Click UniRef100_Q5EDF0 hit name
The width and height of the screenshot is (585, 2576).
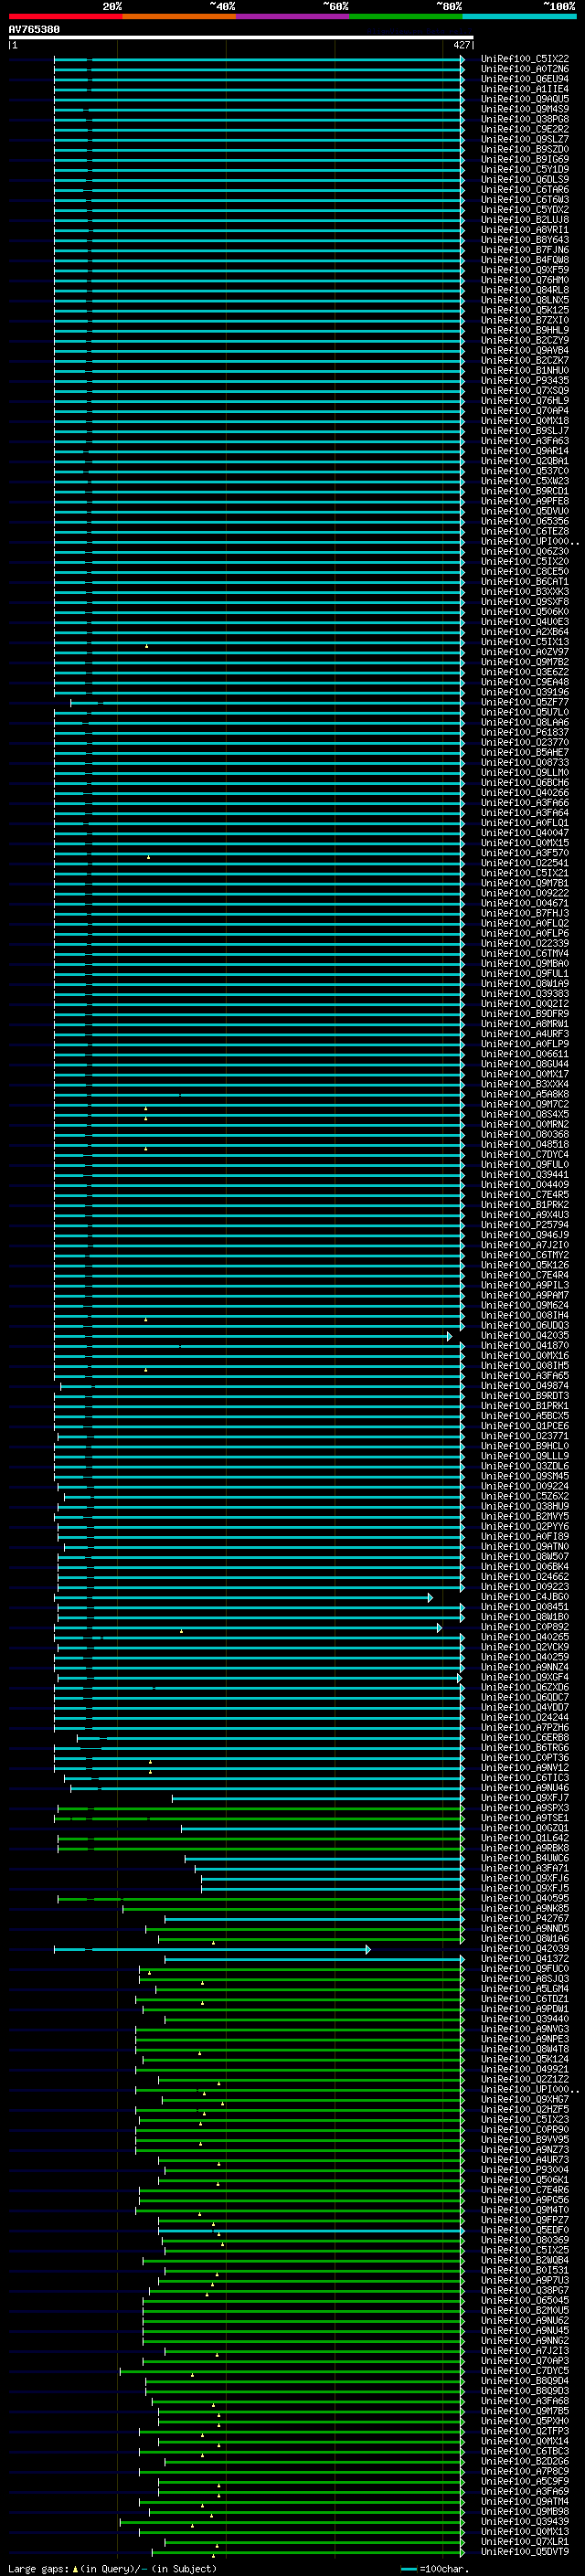click(525, 2230)
